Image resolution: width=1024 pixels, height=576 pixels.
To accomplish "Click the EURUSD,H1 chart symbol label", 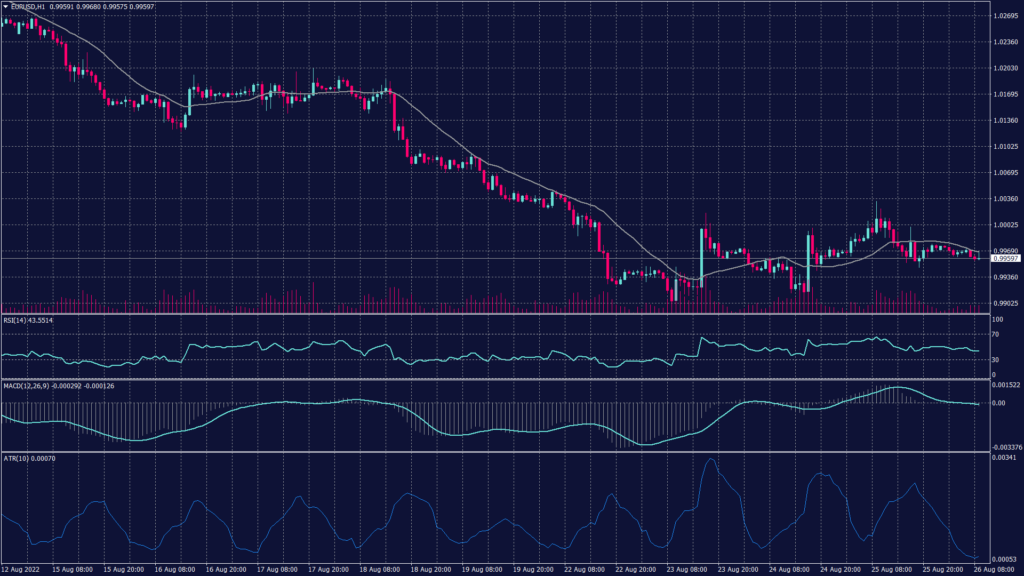I will tap(27, 6).
